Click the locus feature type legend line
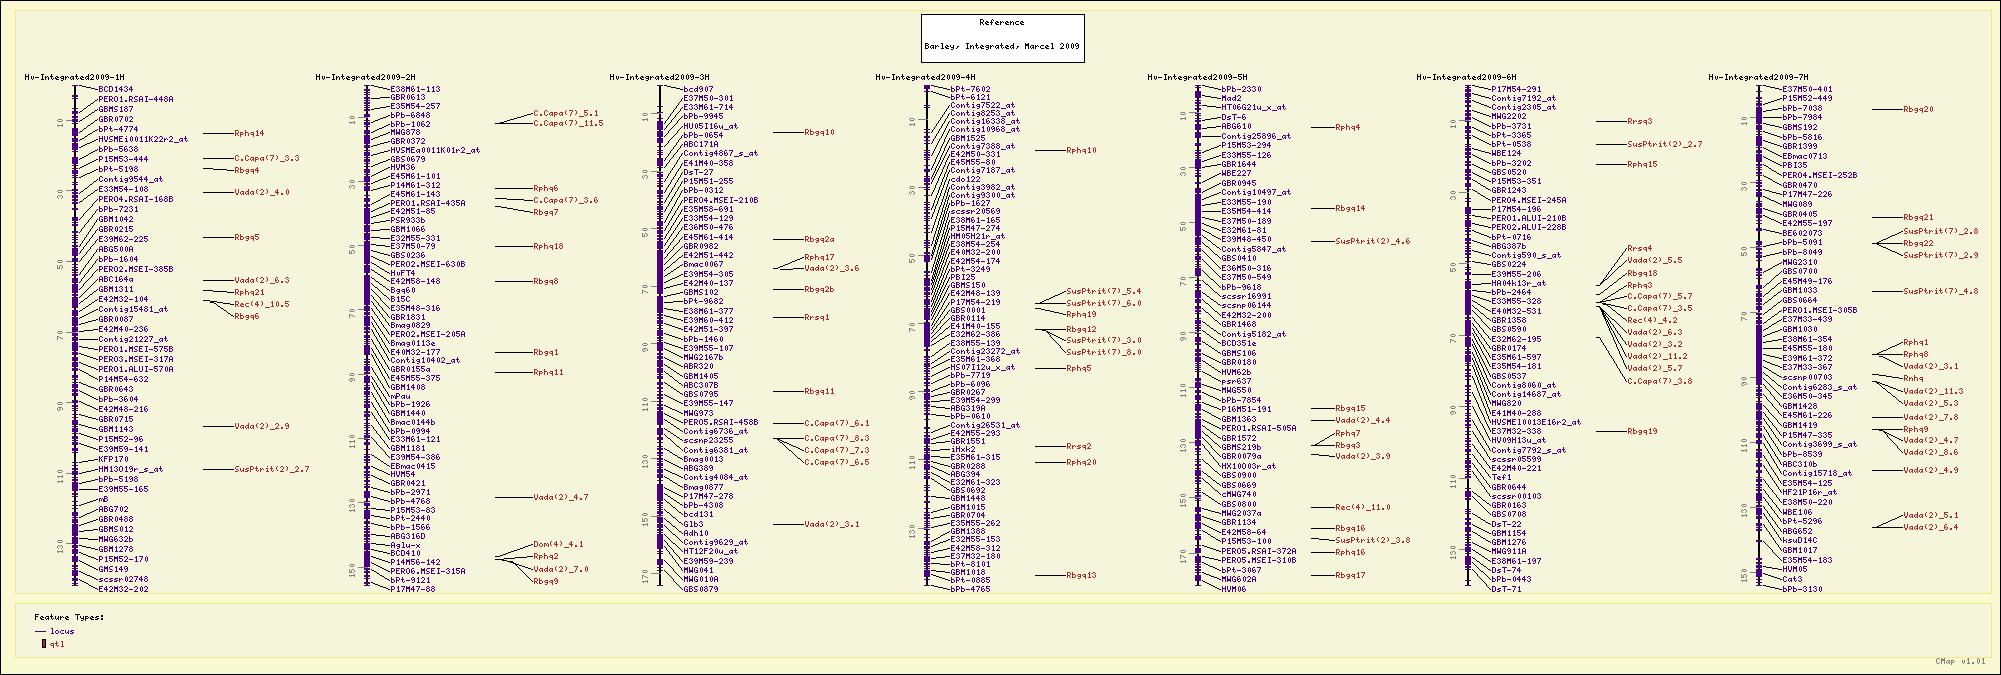The height and width of the screenshot is (675, 2001). [41, 632]
